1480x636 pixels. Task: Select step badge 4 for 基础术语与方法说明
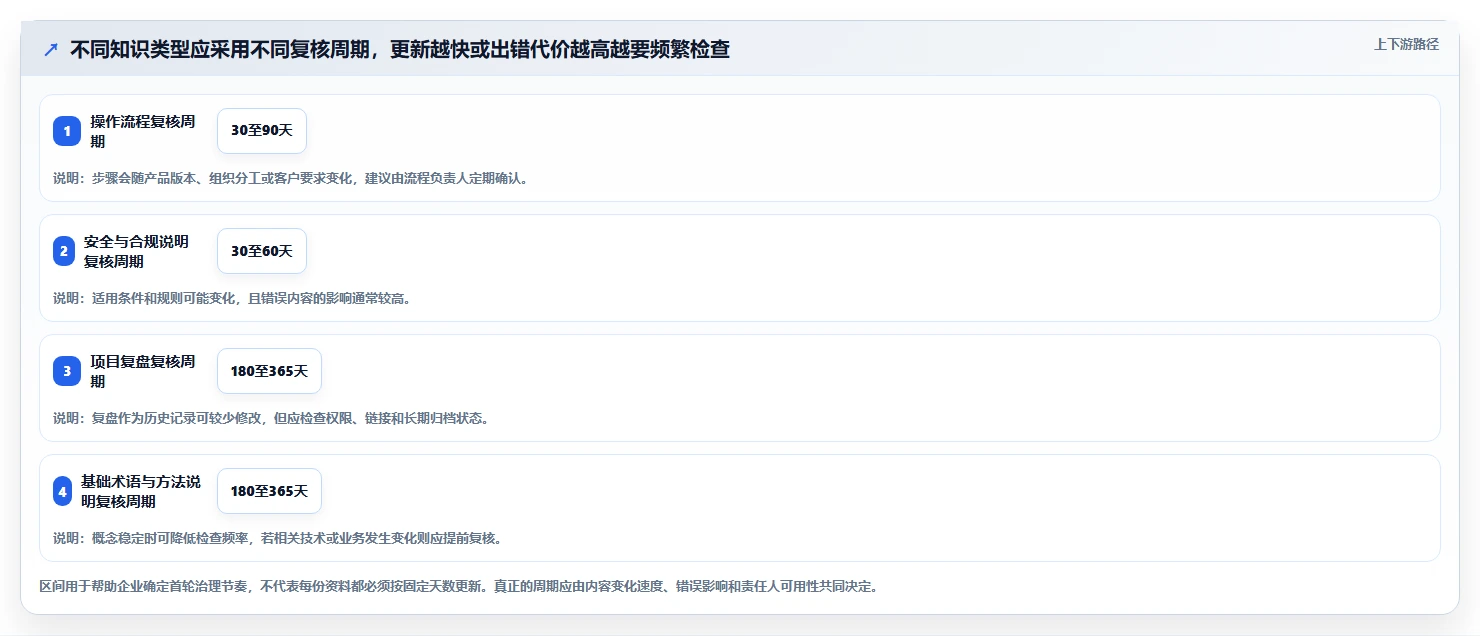(63, 491)
